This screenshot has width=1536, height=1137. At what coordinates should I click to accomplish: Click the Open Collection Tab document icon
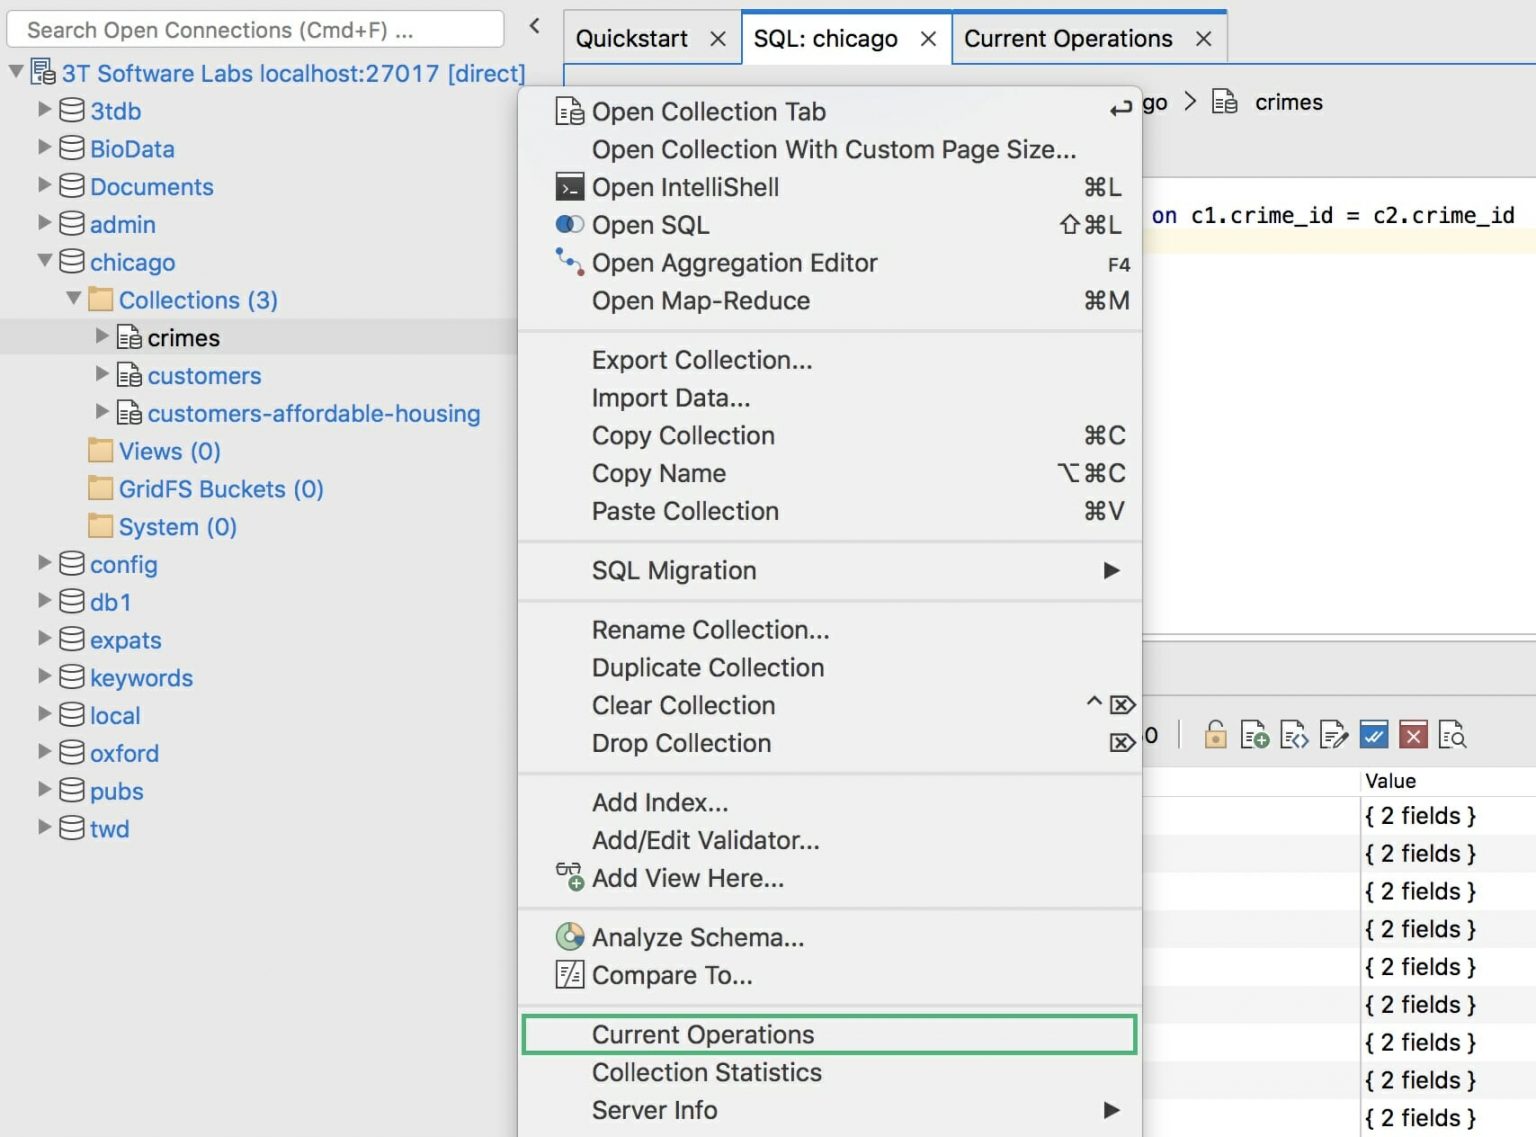click(x=570, y=111)
